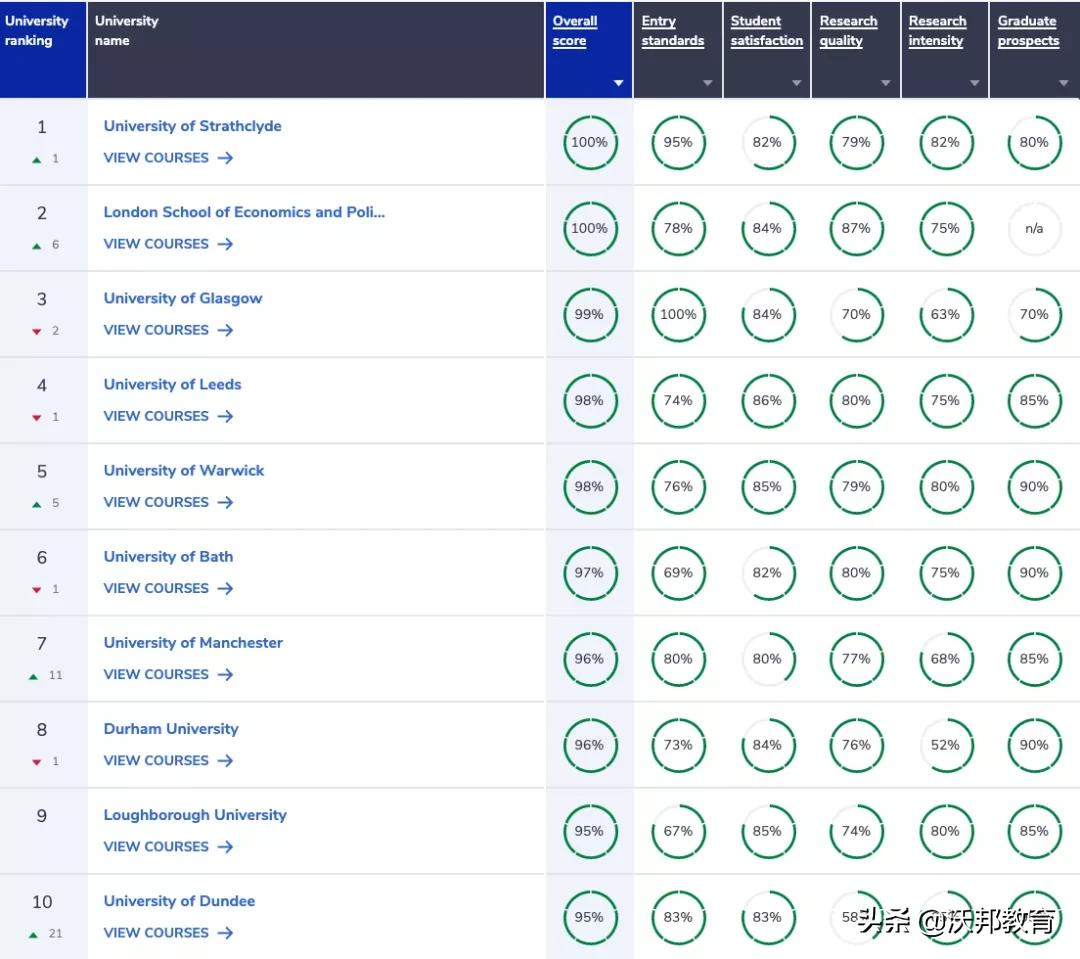The width and height of the screenshot is (1080, 959).
Task: Open University of Glasgow page
Action: coord(183,298)
